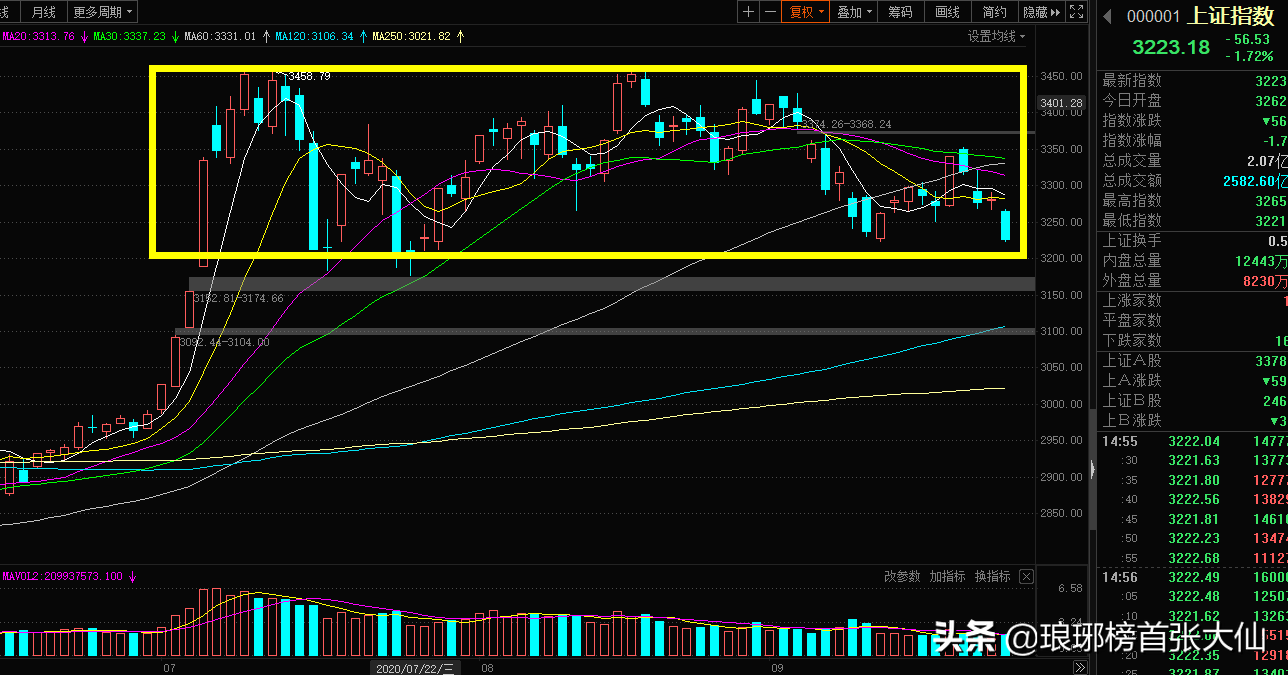Toggle the 简约 simple view mode

click(x=994, y=12)
